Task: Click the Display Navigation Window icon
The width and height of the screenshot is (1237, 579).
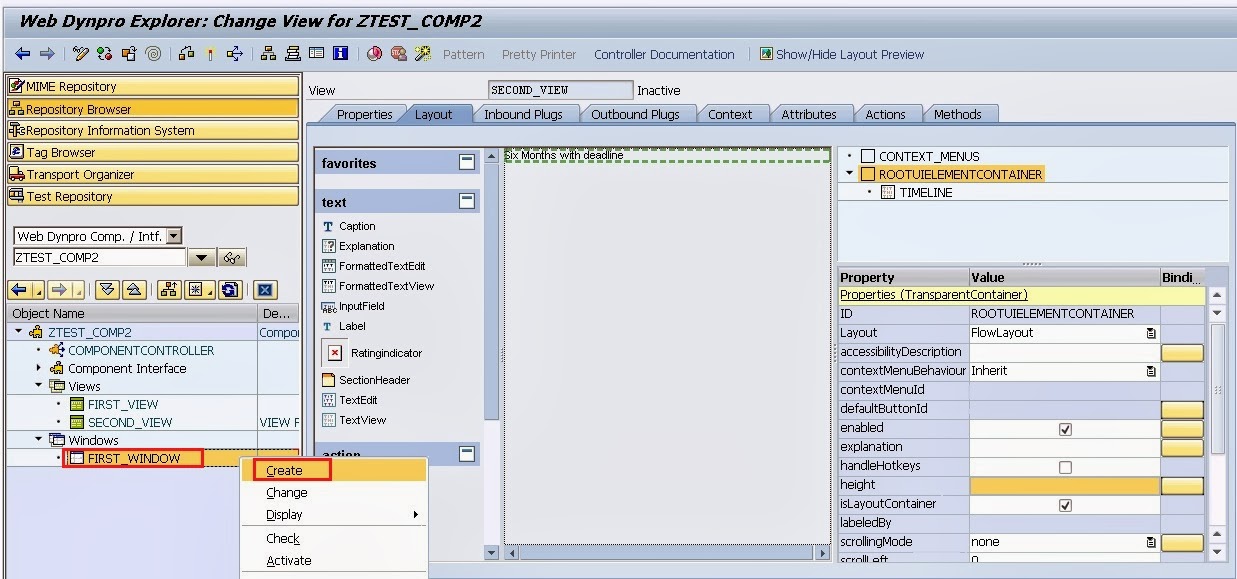Action: point(293,54)
